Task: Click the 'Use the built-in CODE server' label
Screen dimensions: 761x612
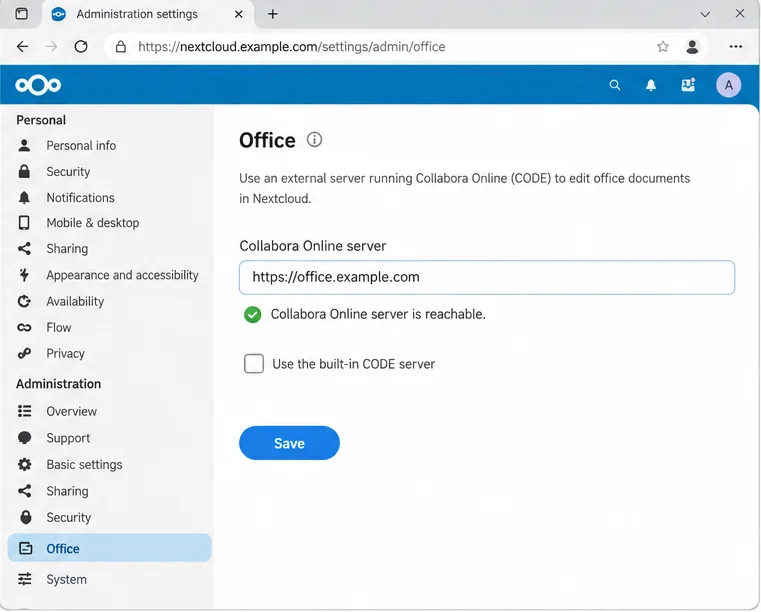Action: (x=353, y=364)
